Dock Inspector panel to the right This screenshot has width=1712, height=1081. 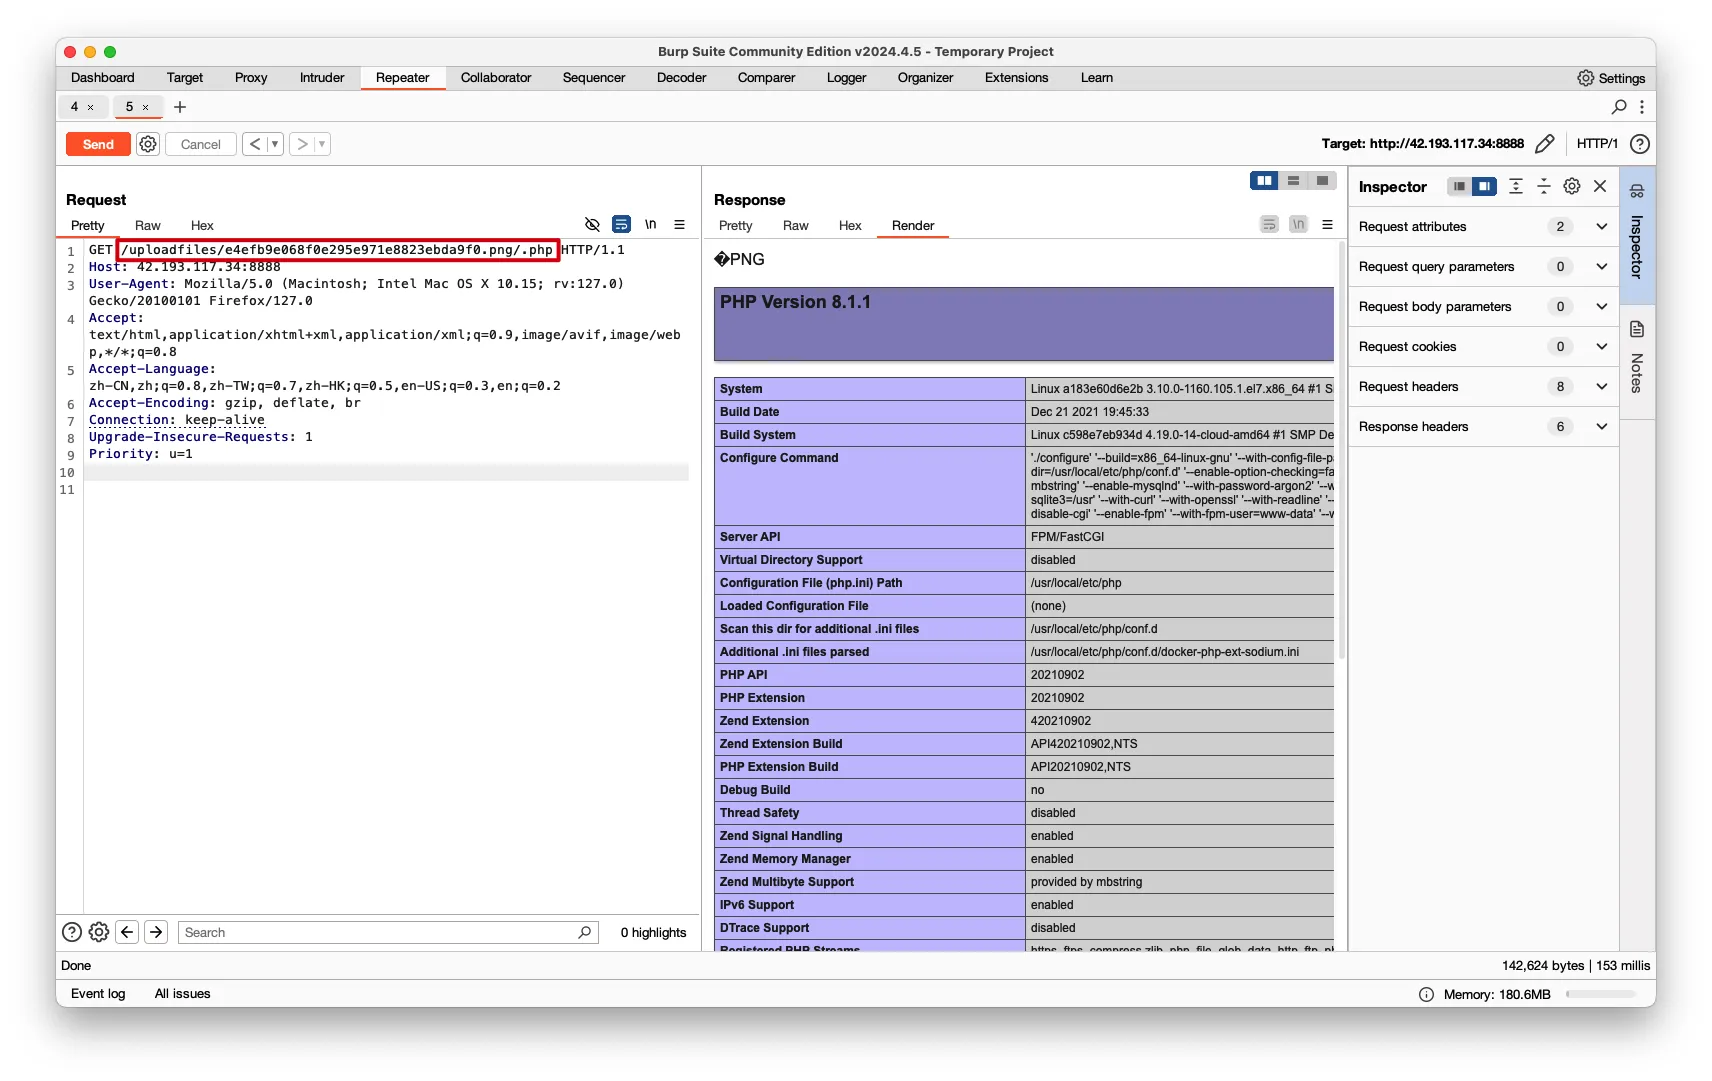click(1484, 186)
